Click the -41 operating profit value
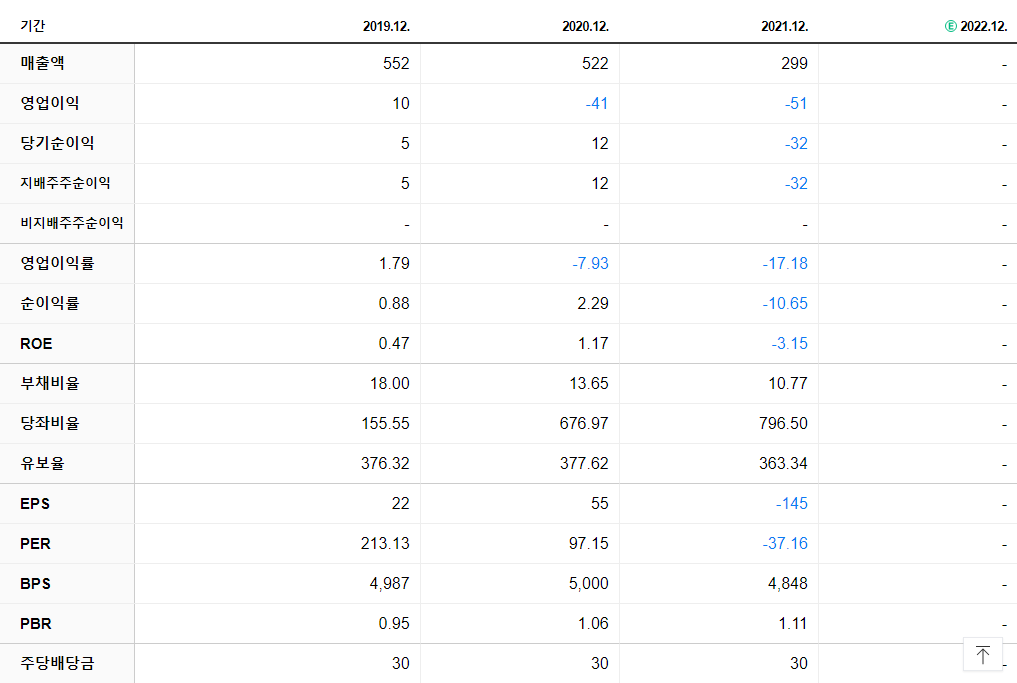The height and width of the screenshot is (683, 1017). [x=597, y=104]
